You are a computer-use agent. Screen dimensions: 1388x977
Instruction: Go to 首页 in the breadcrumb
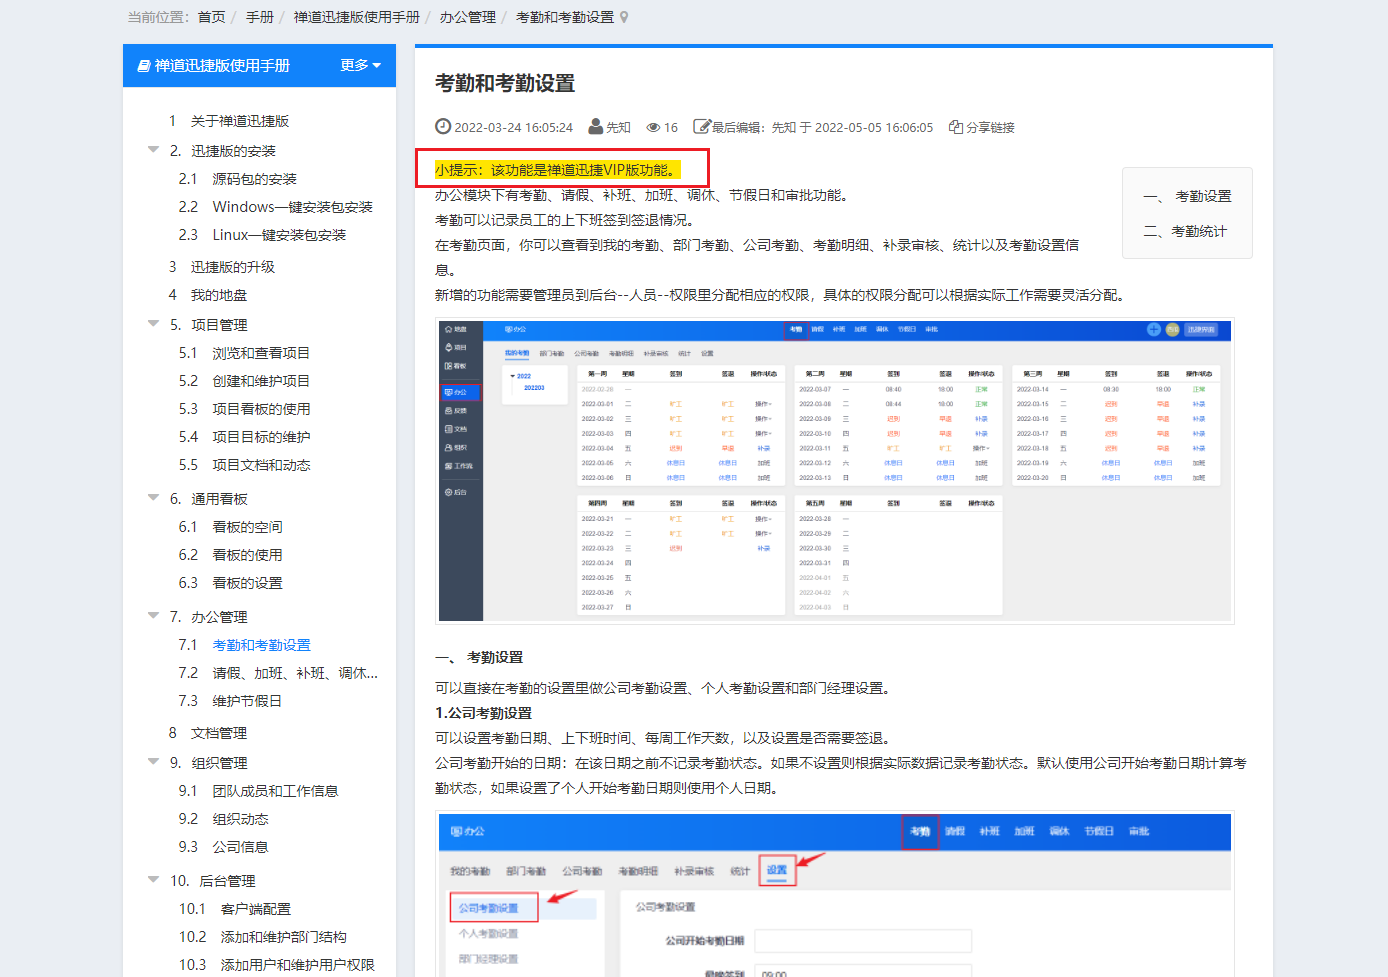click(x=211, y=17)
